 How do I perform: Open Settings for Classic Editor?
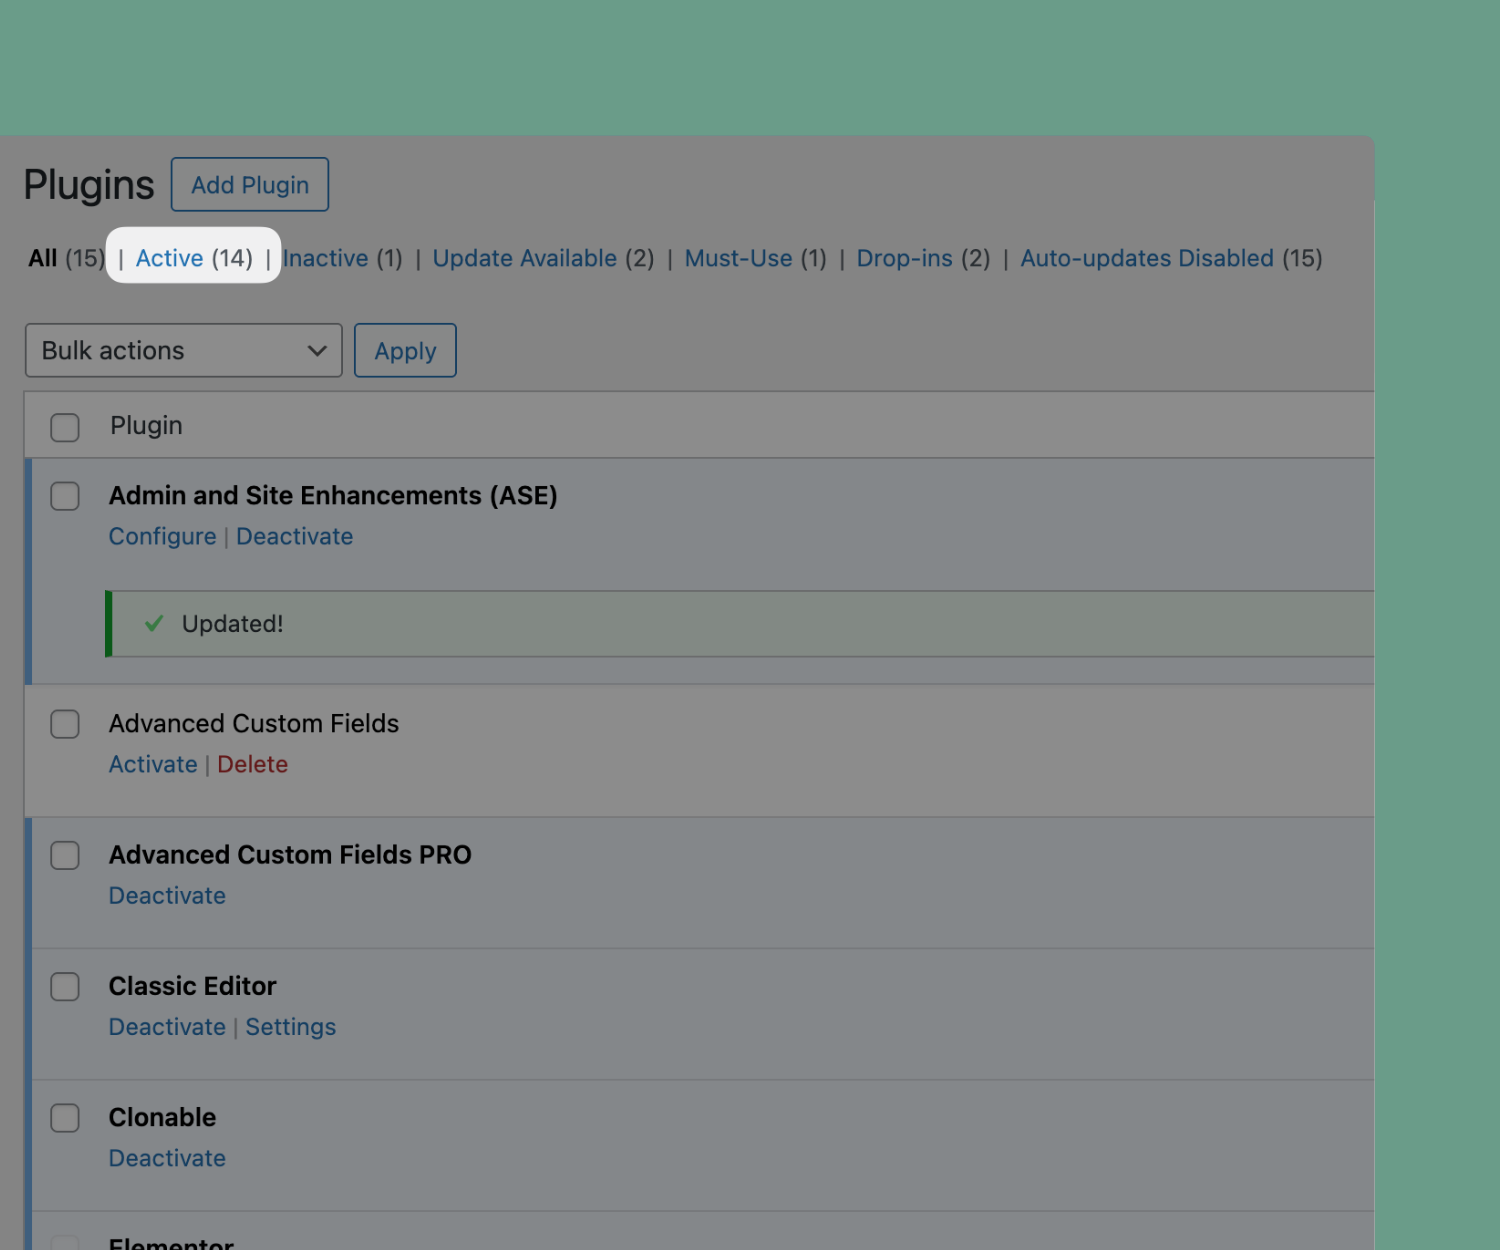pos(290,1027)
